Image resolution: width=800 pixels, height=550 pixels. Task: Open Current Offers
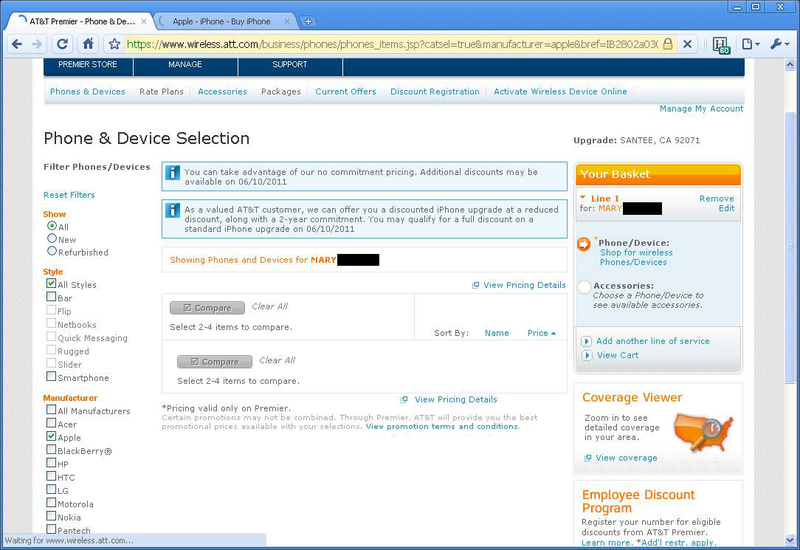[x=345, y=92]
